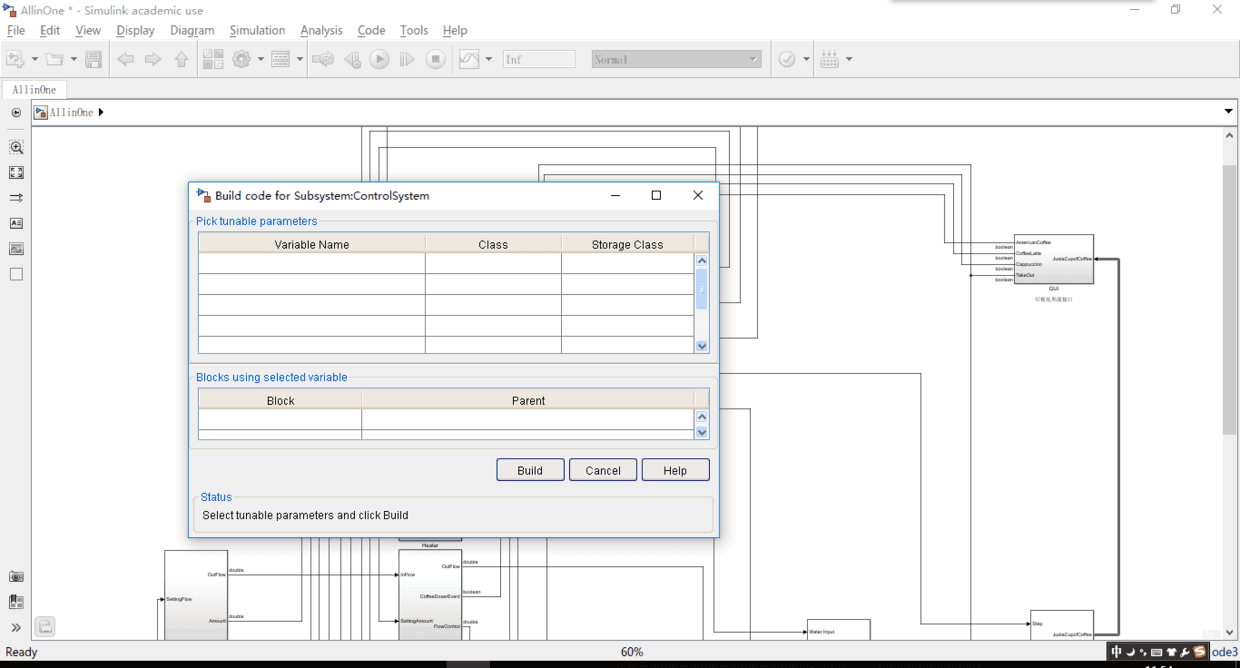
Task: Click the simulation stop time field showing Inf
Action: point(539,60)
